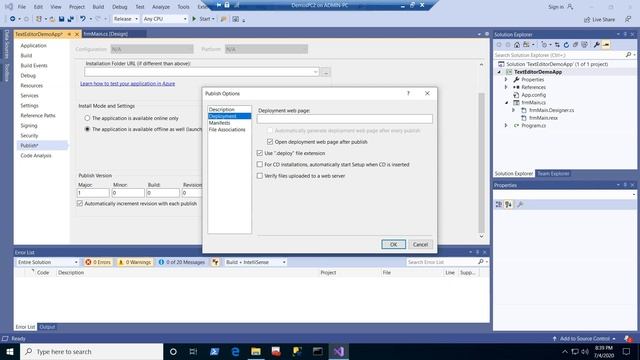640x360 pixels.
Task: Click Sync with Active Document icon
Action: pos(557,45)
